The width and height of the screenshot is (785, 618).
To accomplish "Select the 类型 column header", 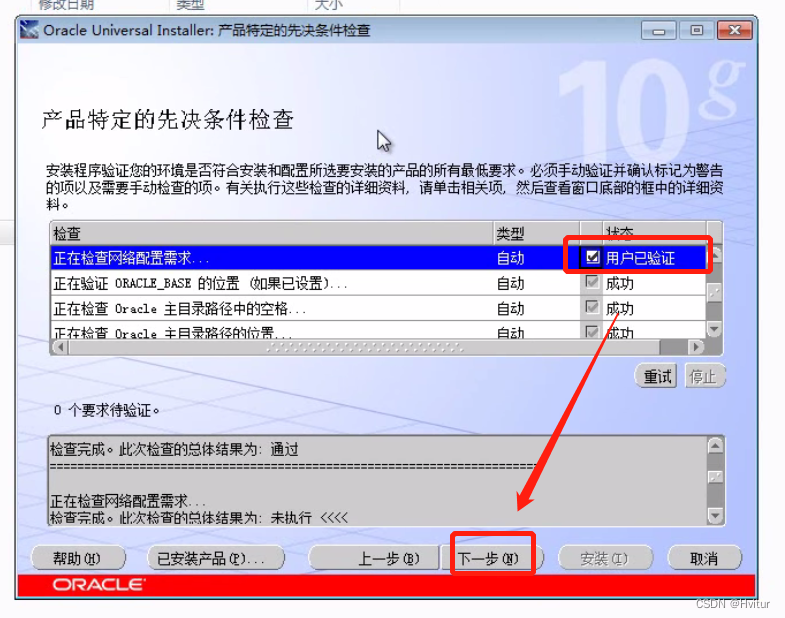I will (536, 233).
